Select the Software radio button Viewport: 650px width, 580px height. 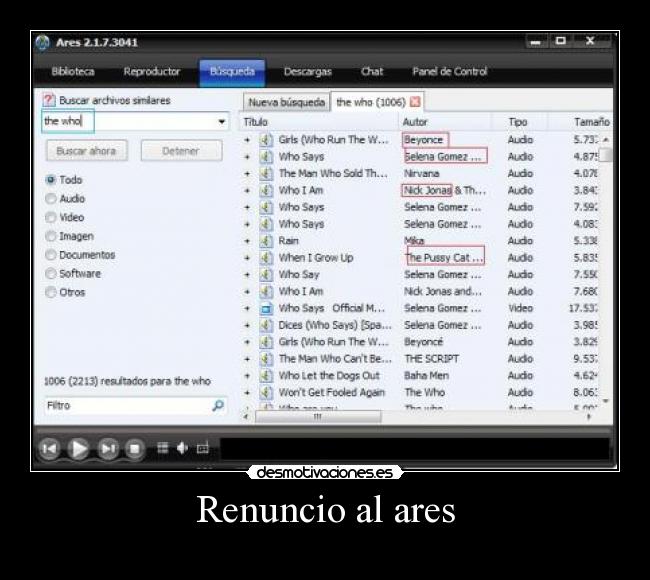pyautogui.click(x=51, y=274)
